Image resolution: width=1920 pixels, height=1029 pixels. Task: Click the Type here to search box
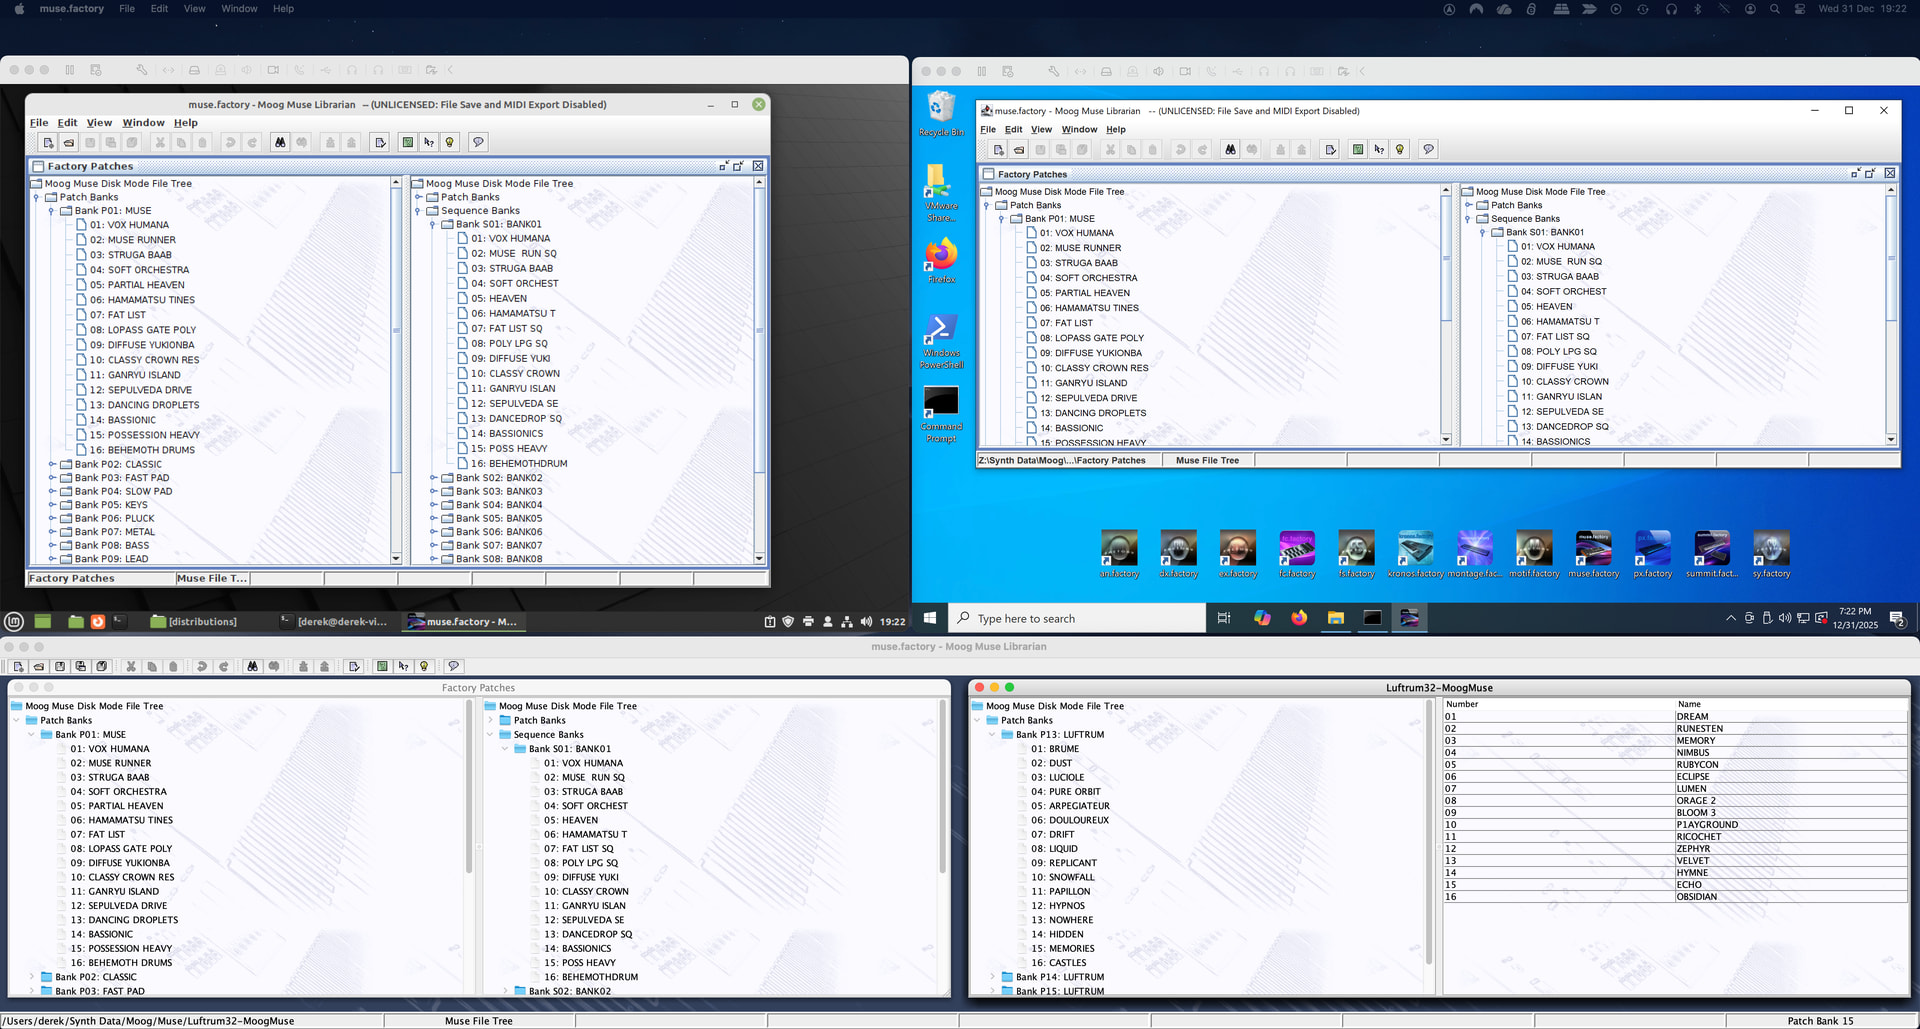[1076, 619]
